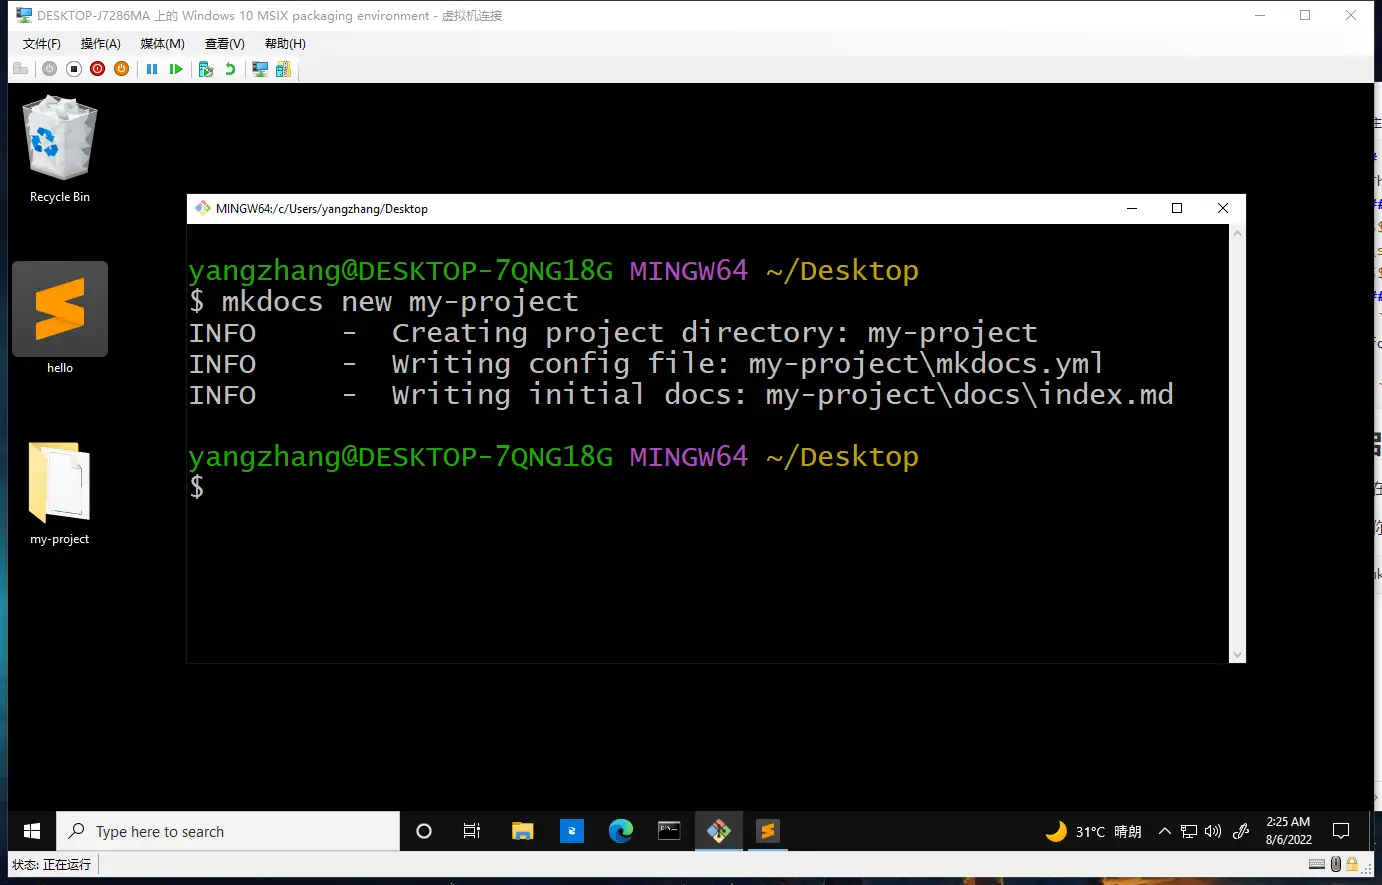This screenshot has width=1382, height=885.
Task: Click the green Revert arrow icon
Action: tap(230, 69)
